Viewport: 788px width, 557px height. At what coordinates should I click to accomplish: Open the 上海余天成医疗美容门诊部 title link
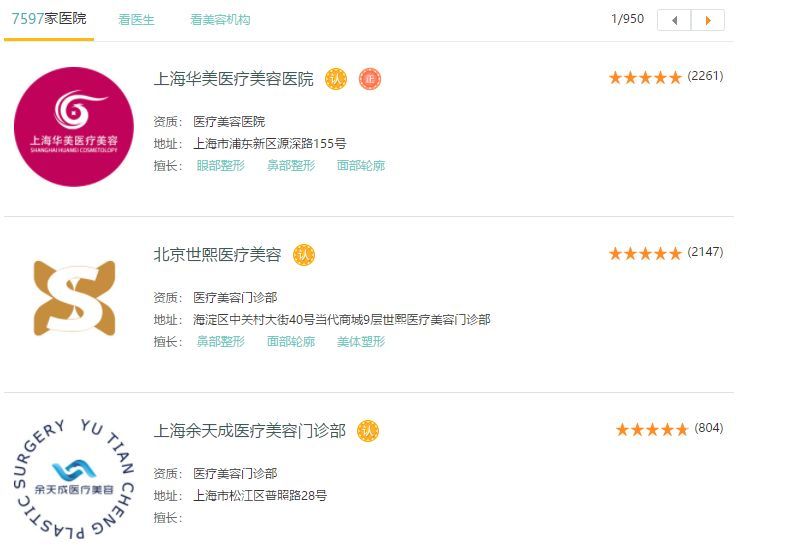click(x=250, y=431)
